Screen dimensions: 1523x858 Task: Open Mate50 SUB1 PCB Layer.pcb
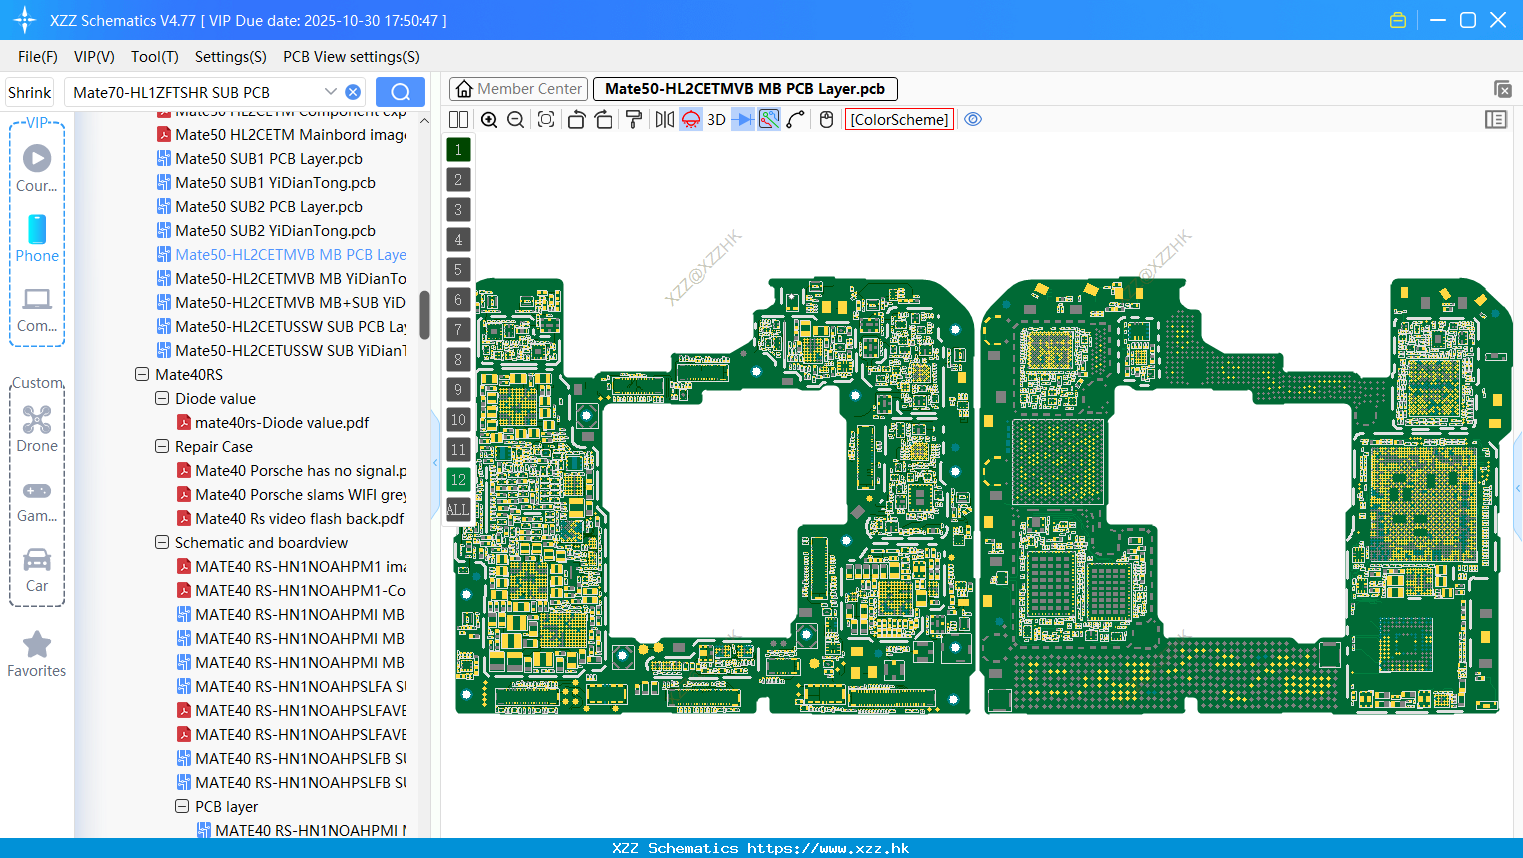coord(269,158)
